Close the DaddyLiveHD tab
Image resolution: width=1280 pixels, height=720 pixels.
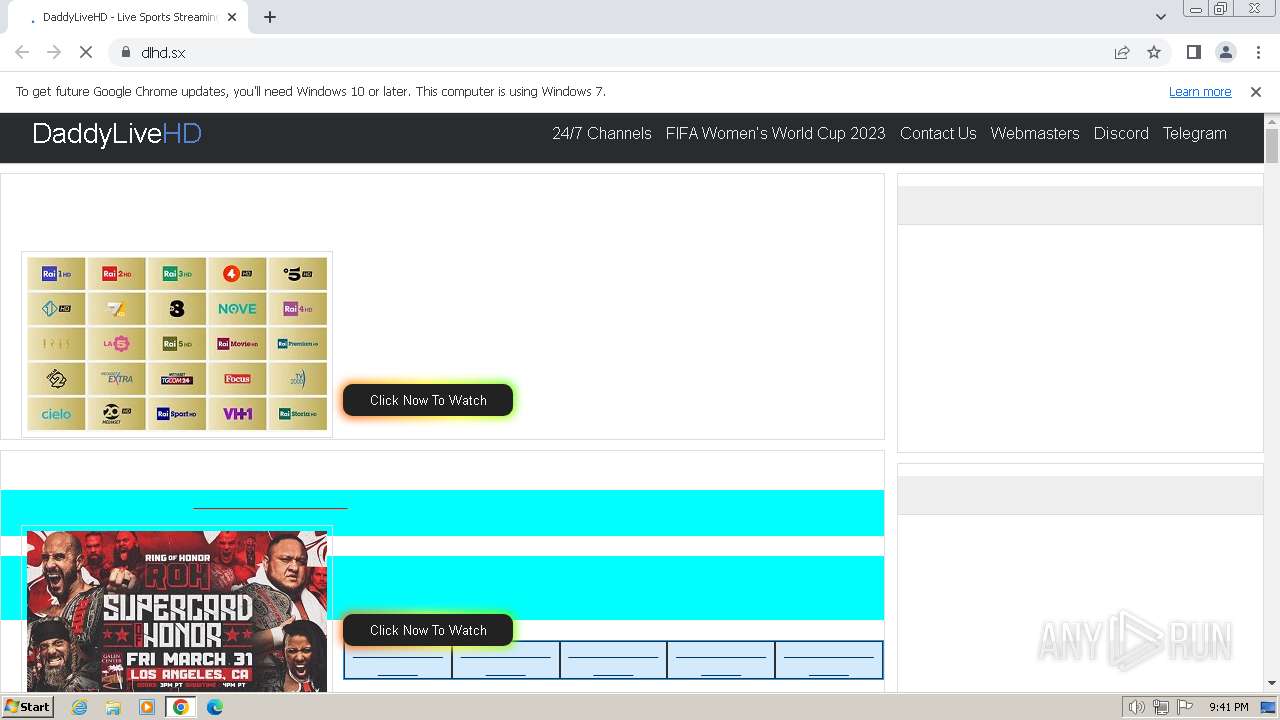(232, 17)
